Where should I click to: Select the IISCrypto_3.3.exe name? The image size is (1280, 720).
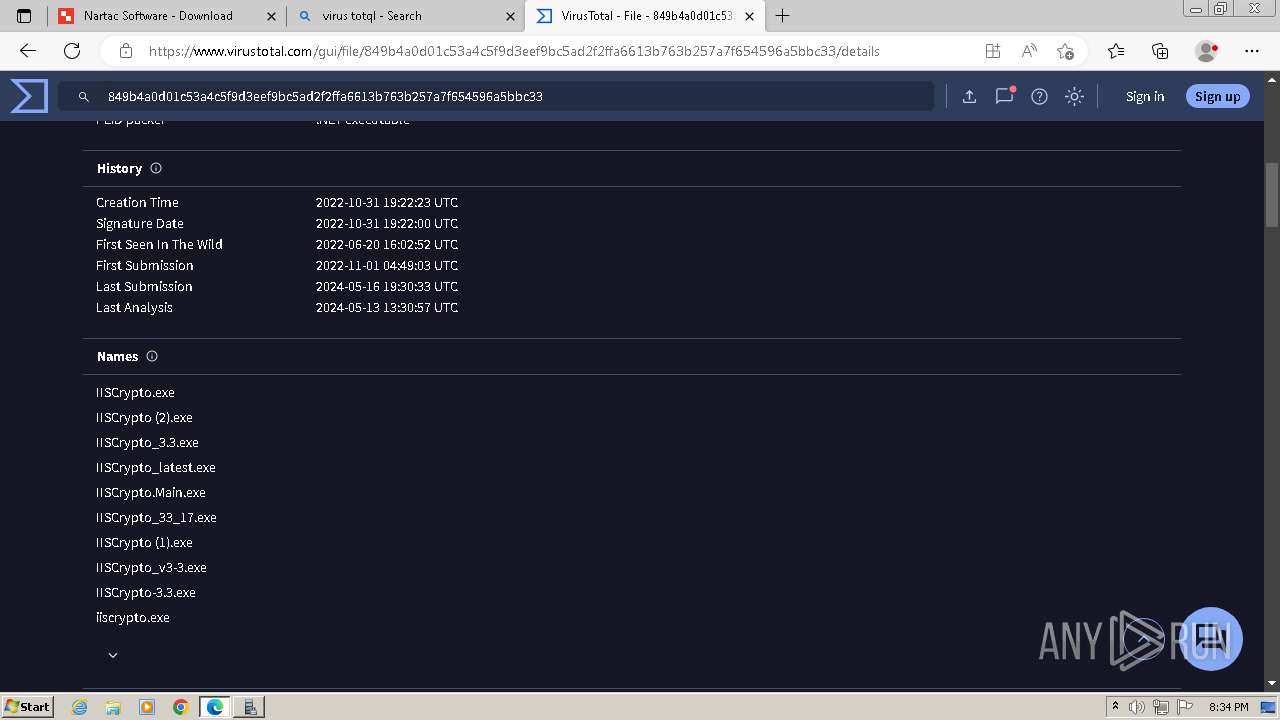click(x=147, y=442)
